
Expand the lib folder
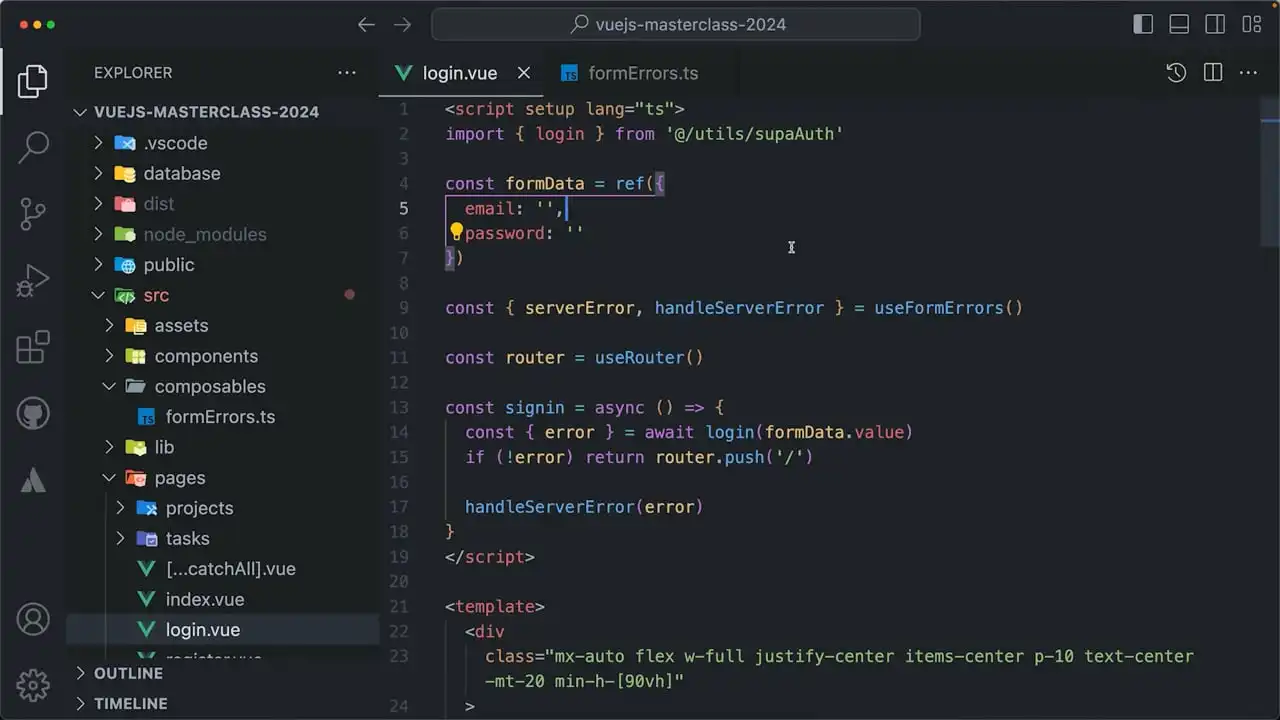[x=109, y=447]
